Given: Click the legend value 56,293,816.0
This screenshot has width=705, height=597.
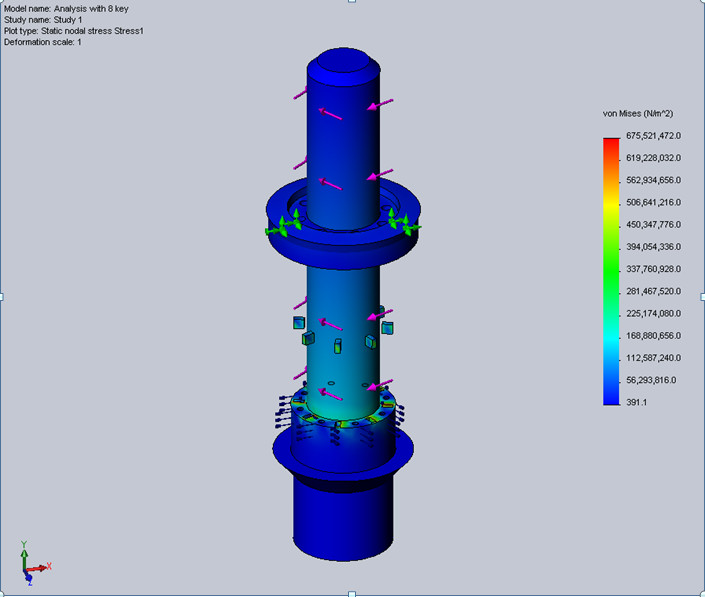Looking at the screenshot, I should click(651, 380).
